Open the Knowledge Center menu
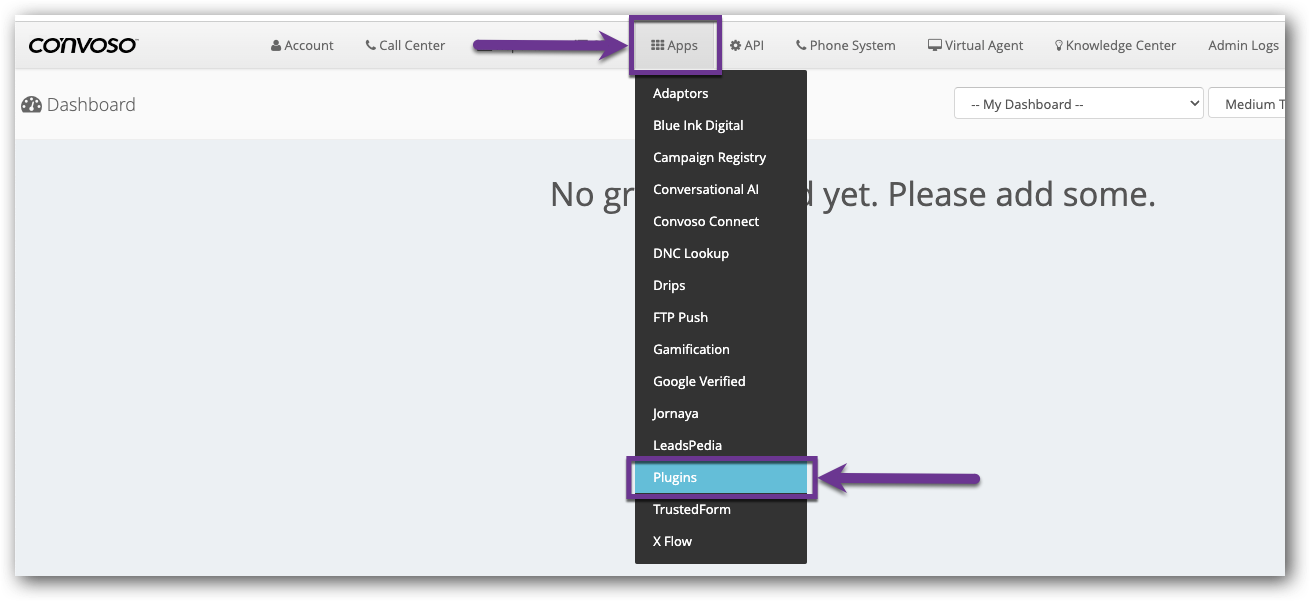 (x=1115, y=45)
